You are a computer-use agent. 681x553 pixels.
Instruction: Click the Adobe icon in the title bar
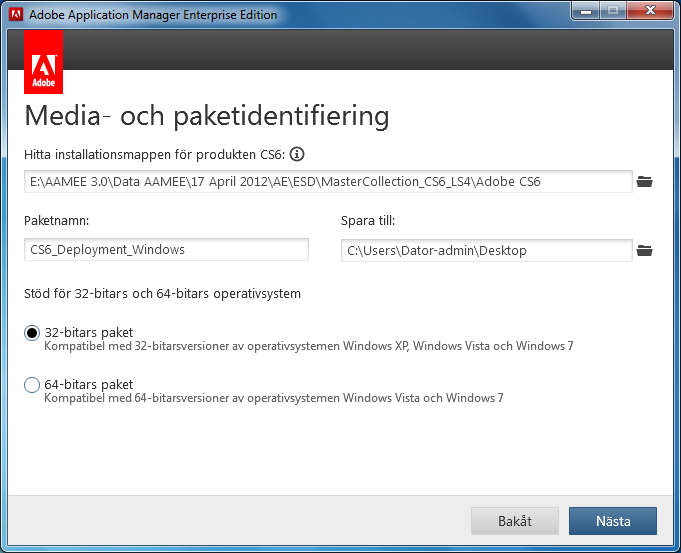point(16,14)
